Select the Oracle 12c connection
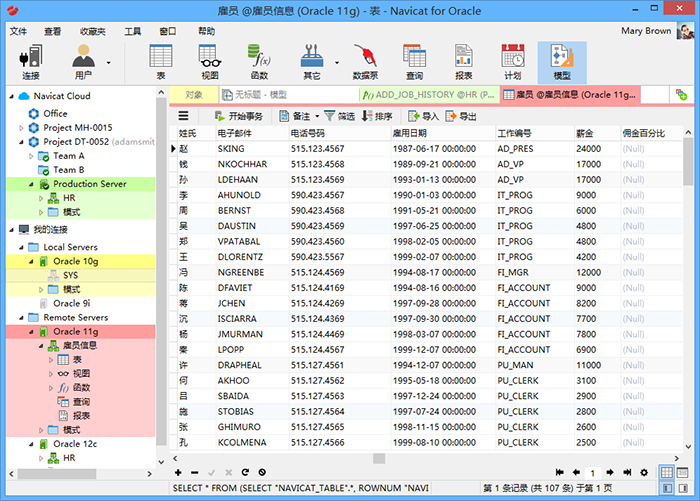The height and width of the screenshot is (501, 700). (75, 444)
